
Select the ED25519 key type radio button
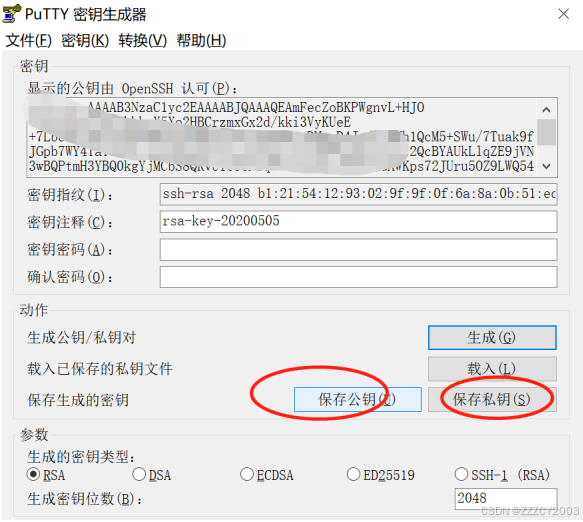pyautogui.click(x=353, y=474)
